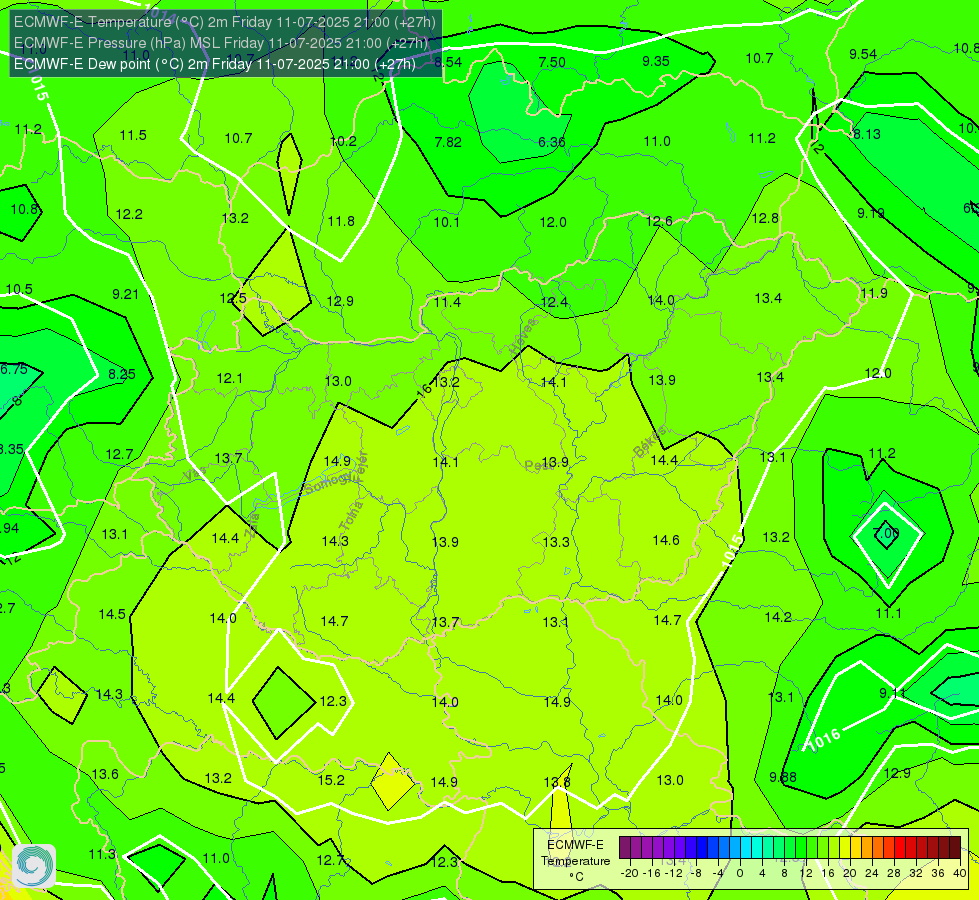Click the 7.50 temperature value
The width and height of the screenshot is (979, 900).
[x=552, y=62]
